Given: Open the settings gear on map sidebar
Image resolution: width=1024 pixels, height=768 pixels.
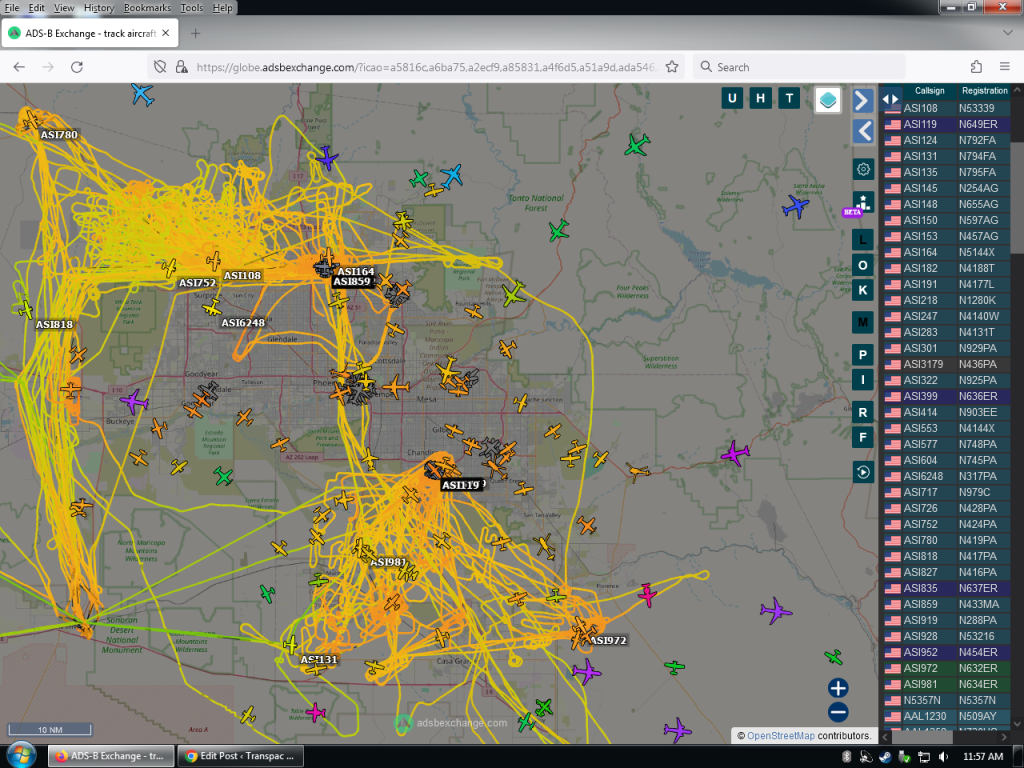Looking at the screenshot, I should click(863, 169).
